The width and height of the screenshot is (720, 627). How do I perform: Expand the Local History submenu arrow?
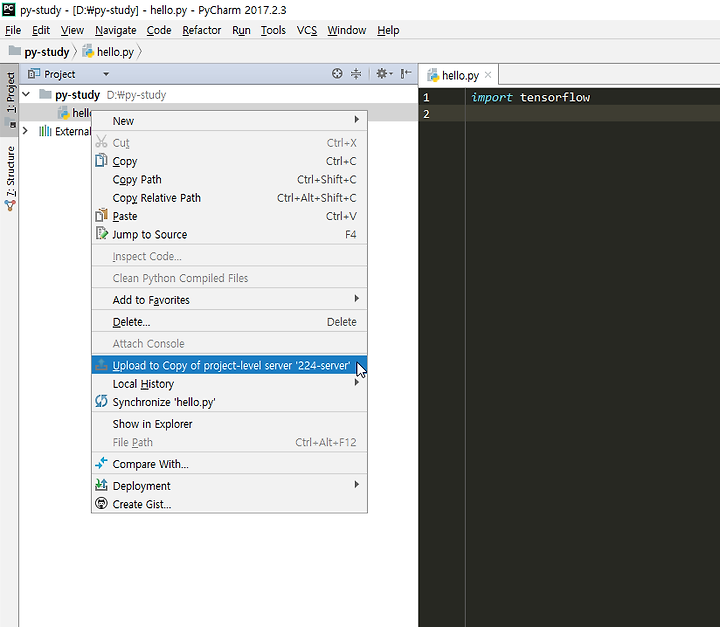tap(356, 383)
